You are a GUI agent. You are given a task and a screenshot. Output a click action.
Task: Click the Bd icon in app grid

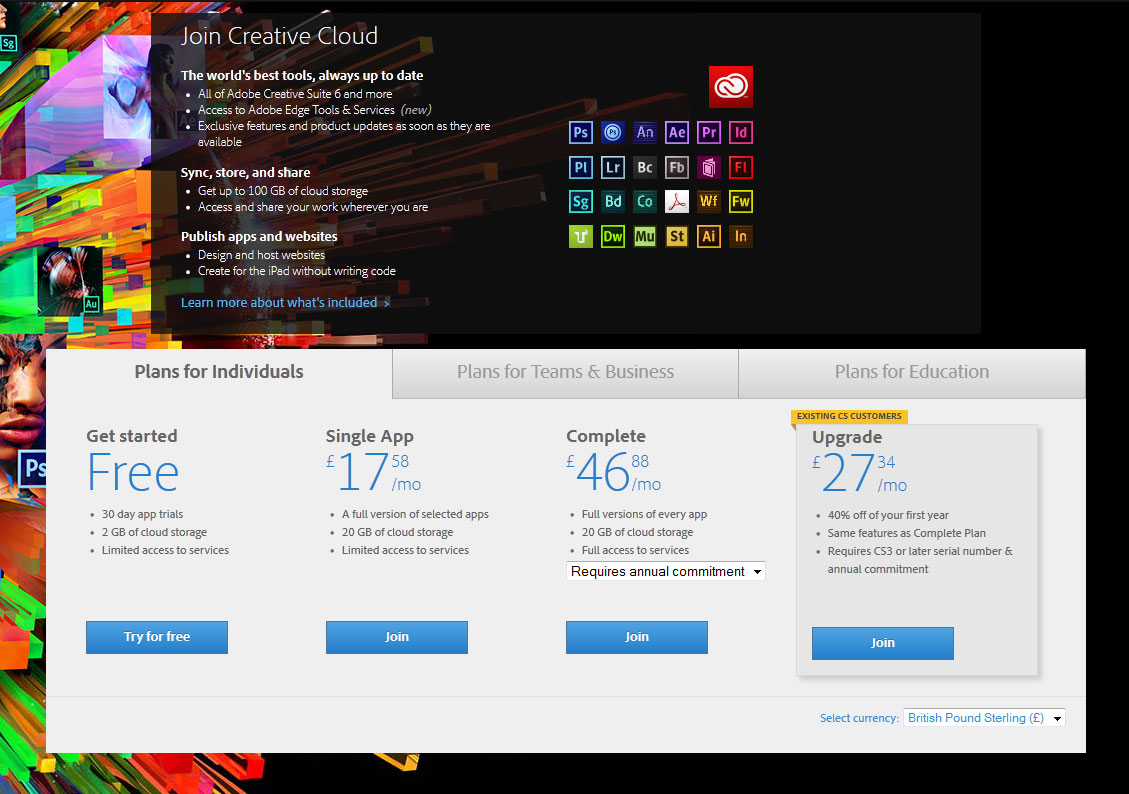pos(613,202)
